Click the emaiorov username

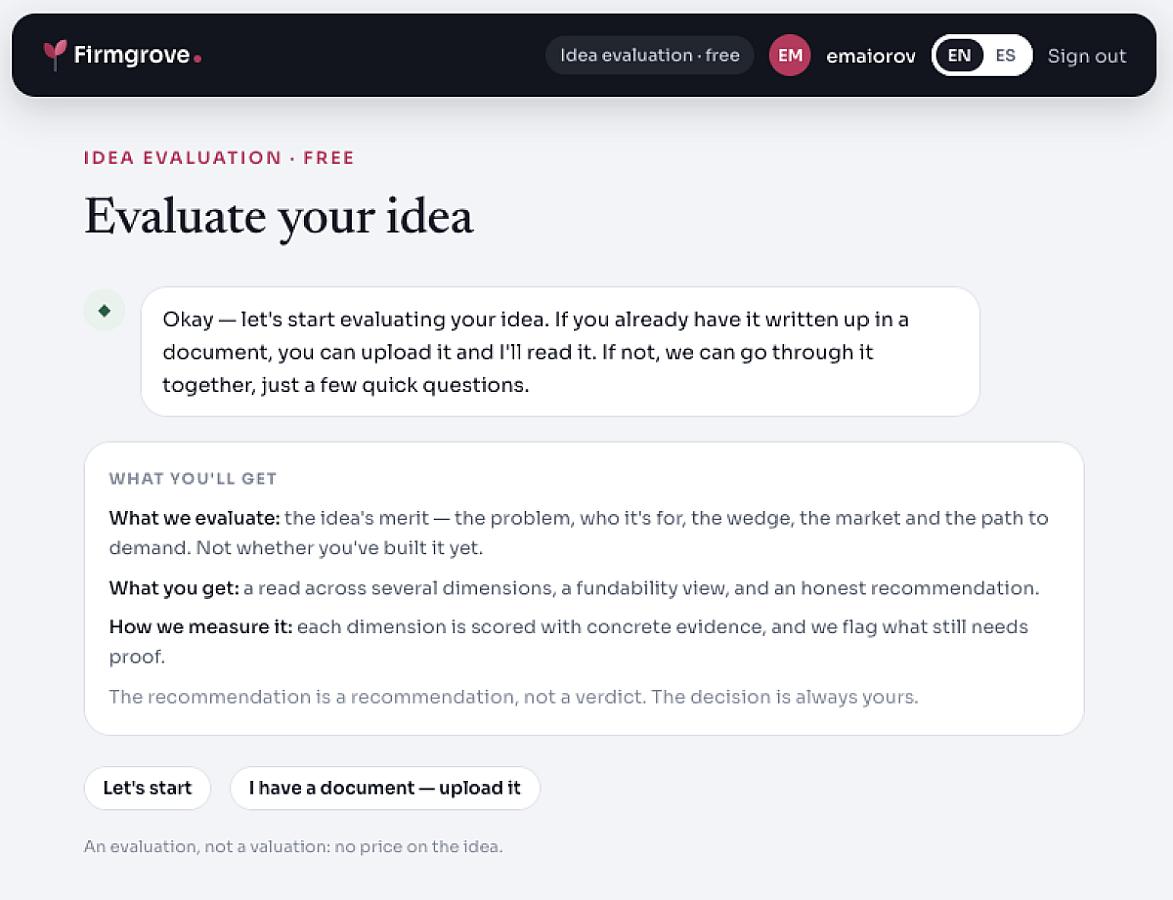coord(871,56)
